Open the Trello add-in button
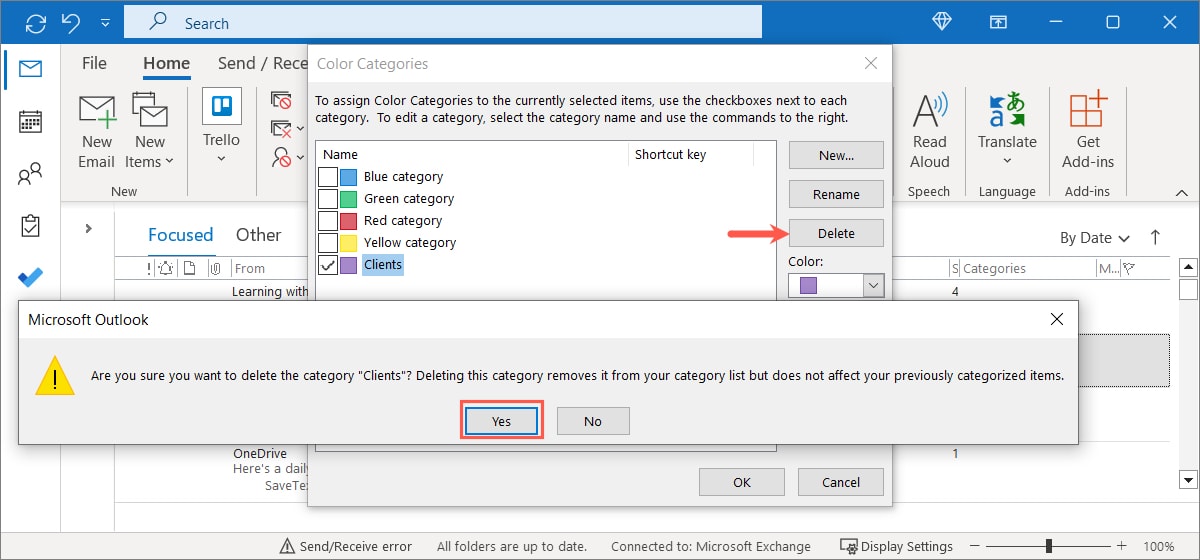This screenshot has width=1200, height=560. (x=221, y=125)
